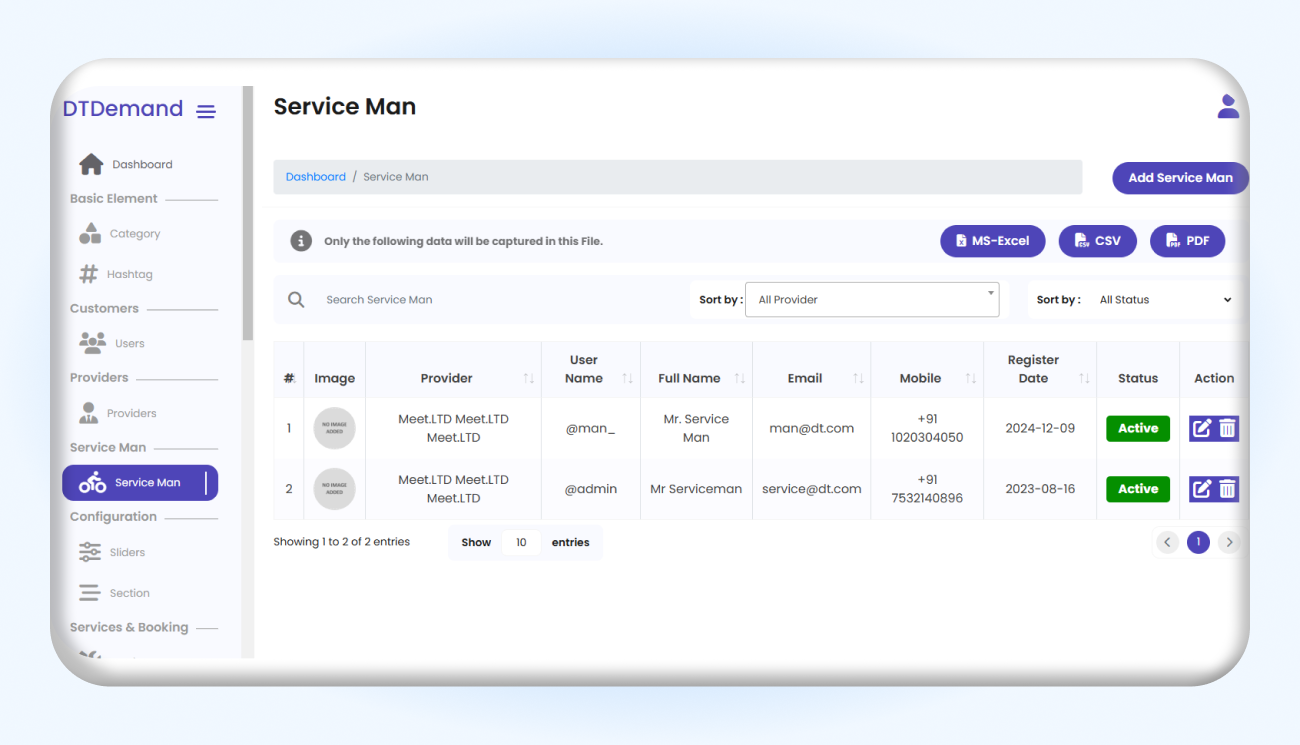The image size is (1300, 745).
Task: Open Hashtag menu item
Action: [x=130, y=274]
